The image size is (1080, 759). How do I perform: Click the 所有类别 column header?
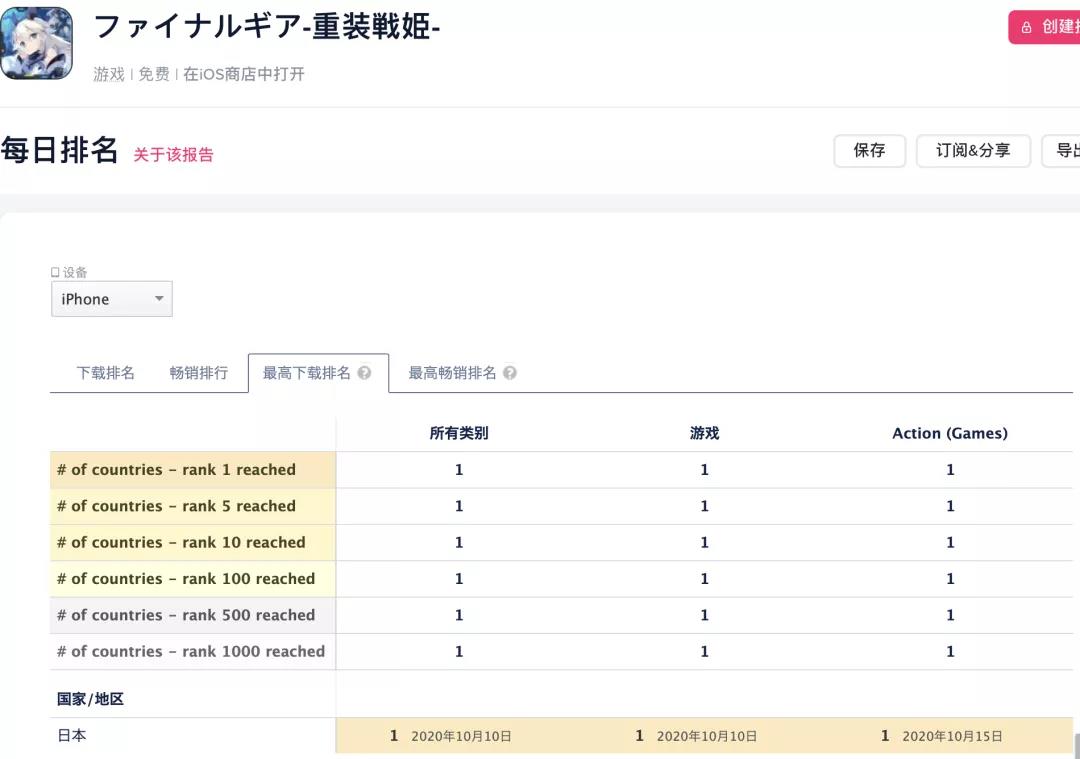pyautogui.click(x=458, y=432)
